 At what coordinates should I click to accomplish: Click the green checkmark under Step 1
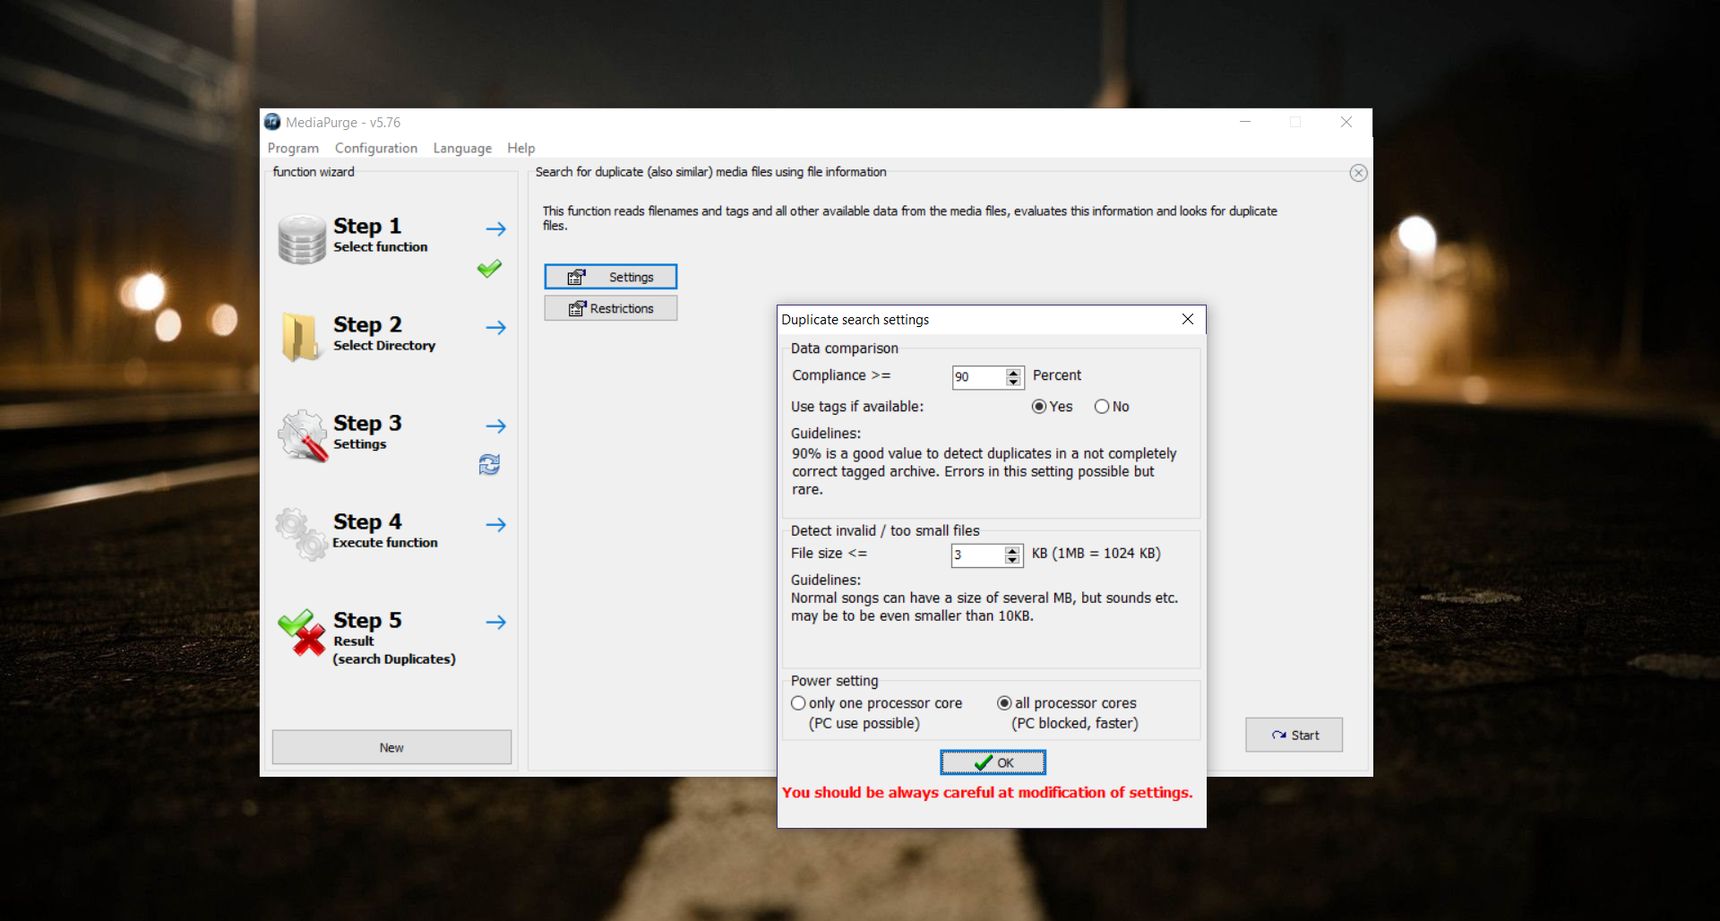[489, 268]
